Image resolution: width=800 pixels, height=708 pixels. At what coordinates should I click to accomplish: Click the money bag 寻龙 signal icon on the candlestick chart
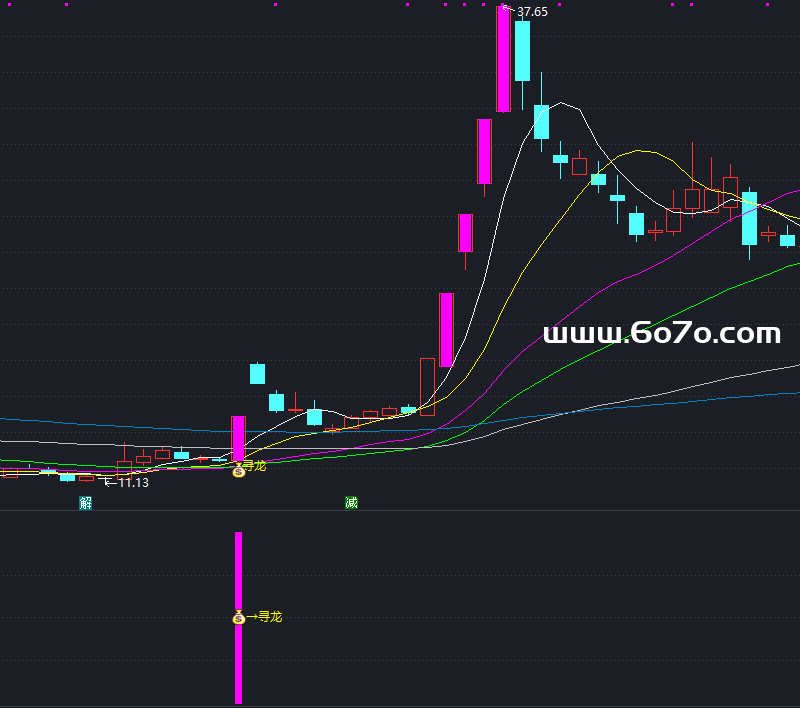[x=239, y=470]
